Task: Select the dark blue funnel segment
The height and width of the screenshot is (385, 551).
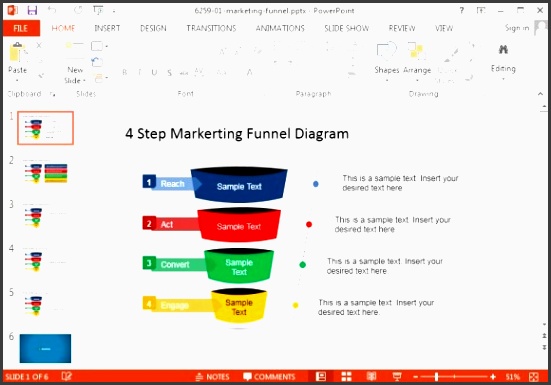Action: coord(239,185)
